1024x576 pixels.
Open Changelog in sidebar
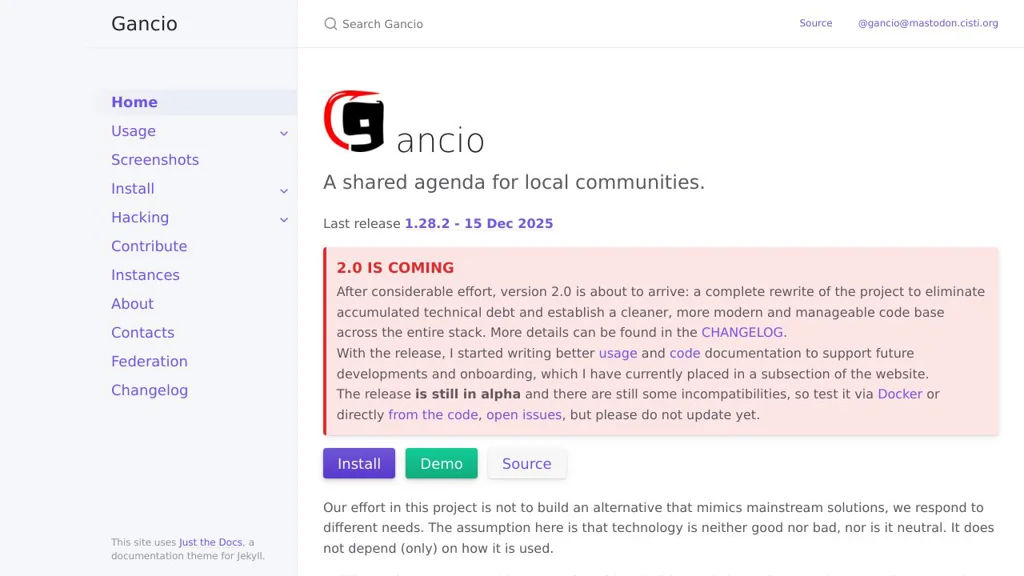point(149,389)
